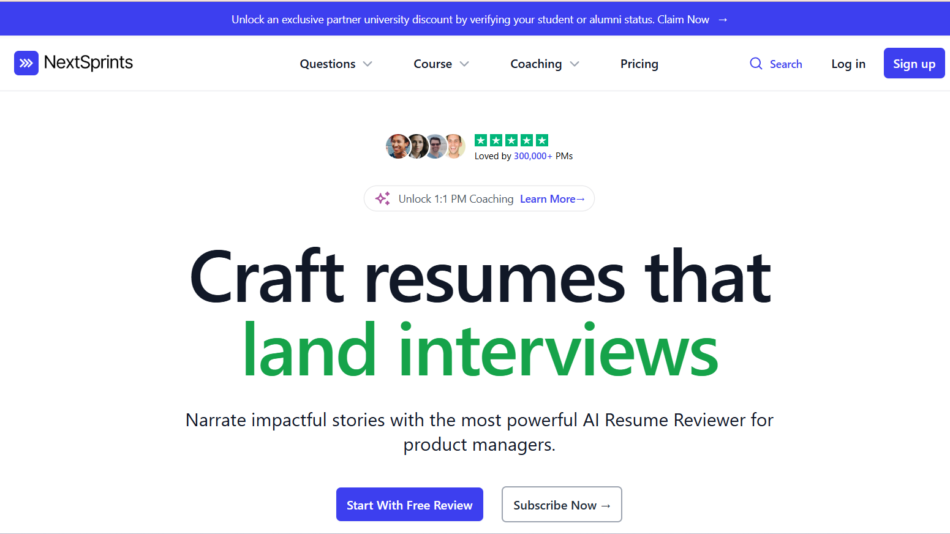This screenshot has width=950, height=534.
Task: Click the 'Narrate impactful stories' subtitle text
Action: coord(479,432)
